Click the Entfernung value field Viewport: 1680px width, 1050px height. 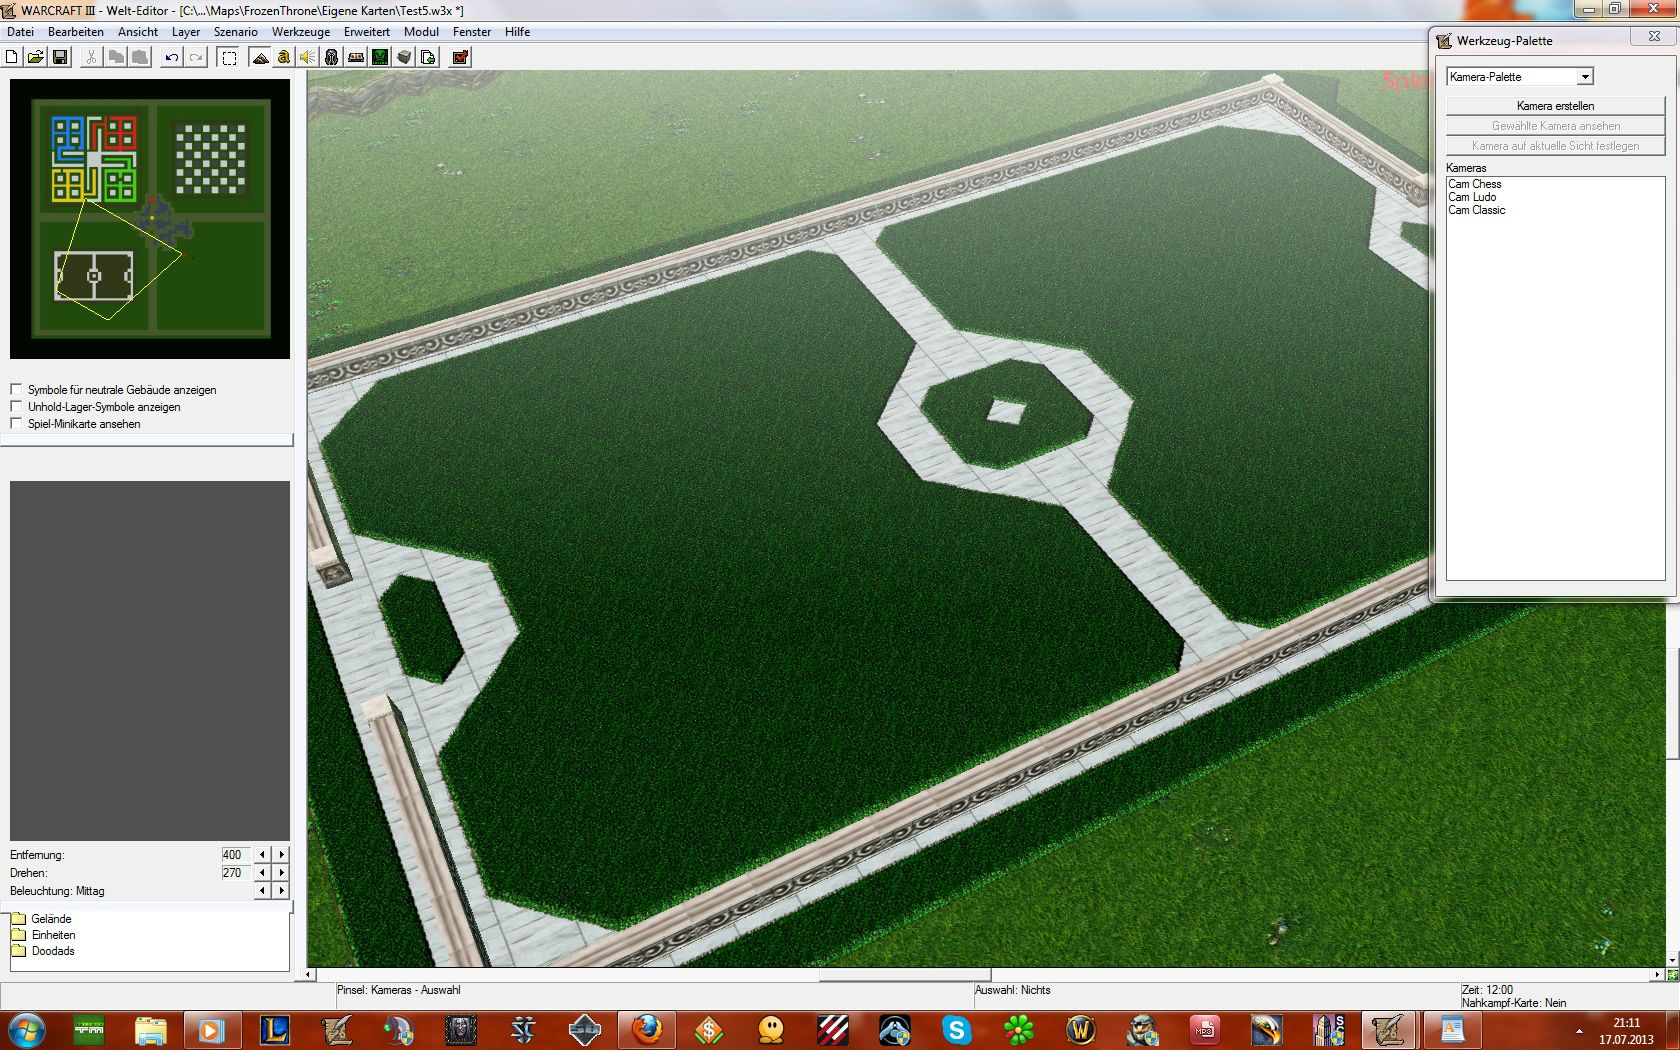click(x=235, y=855)
